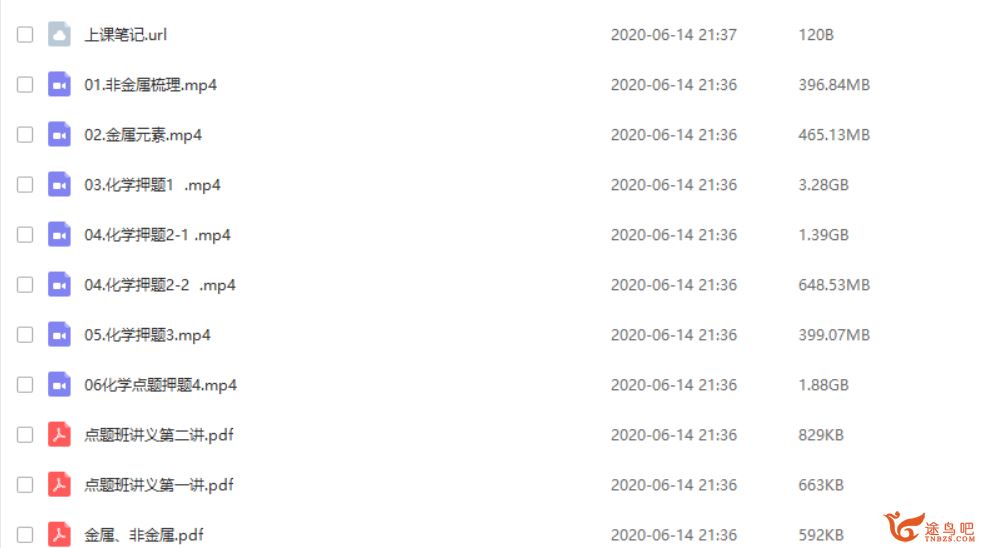Image resolution: width=985 pixels, height=548 pixels.
Task: Check the box for 04.化学押题2-2 .mp4
Action: 25,285
